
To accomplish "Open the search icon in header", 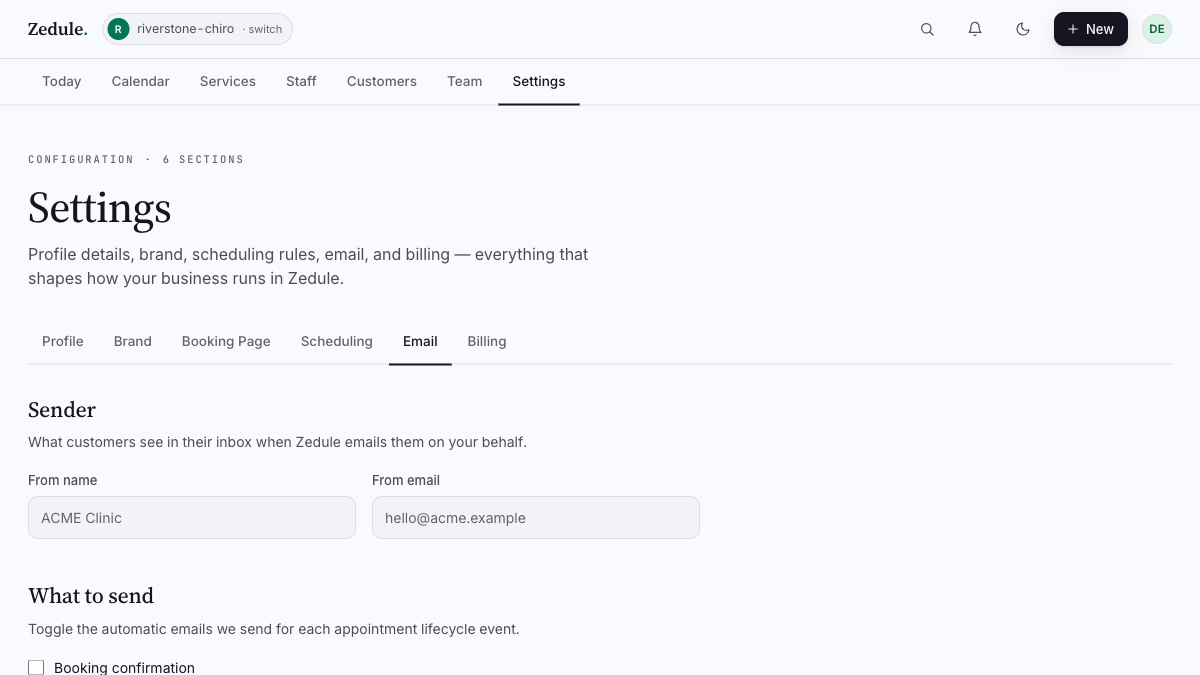I will pyautogui.click(x=927, y=29).
